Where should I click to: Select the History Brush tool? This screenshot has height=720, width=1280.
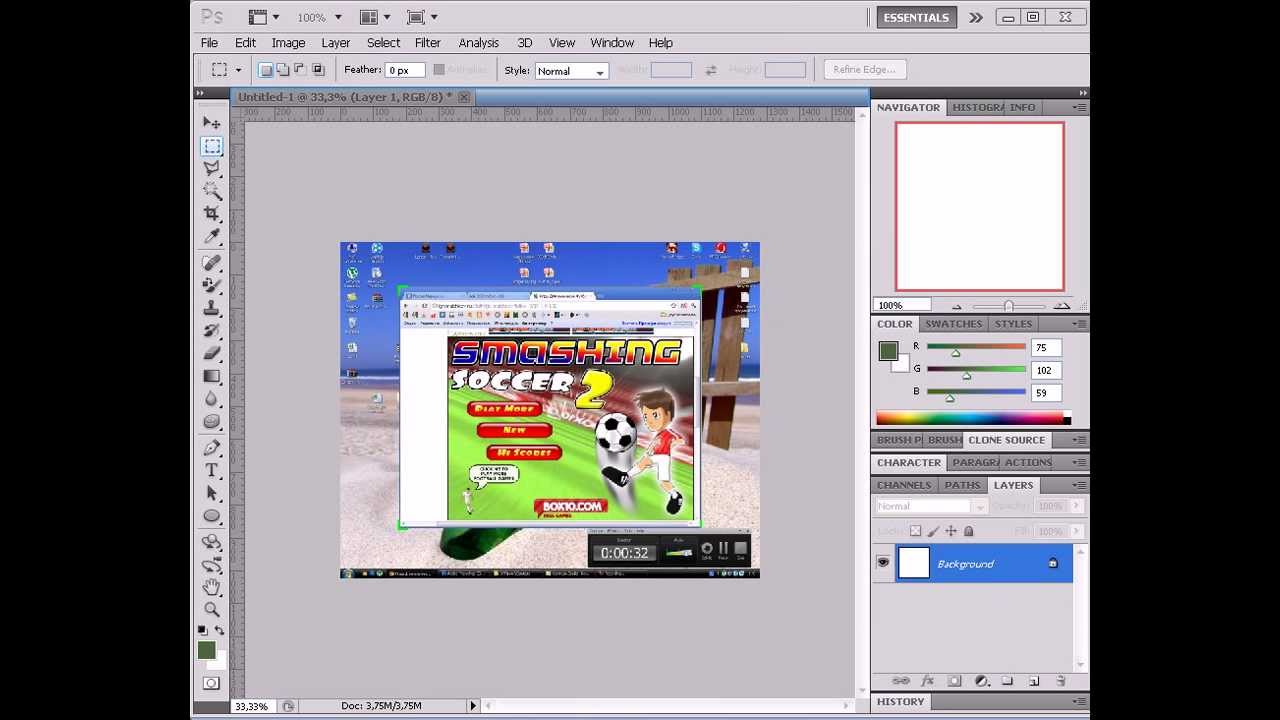coord(212,330)
